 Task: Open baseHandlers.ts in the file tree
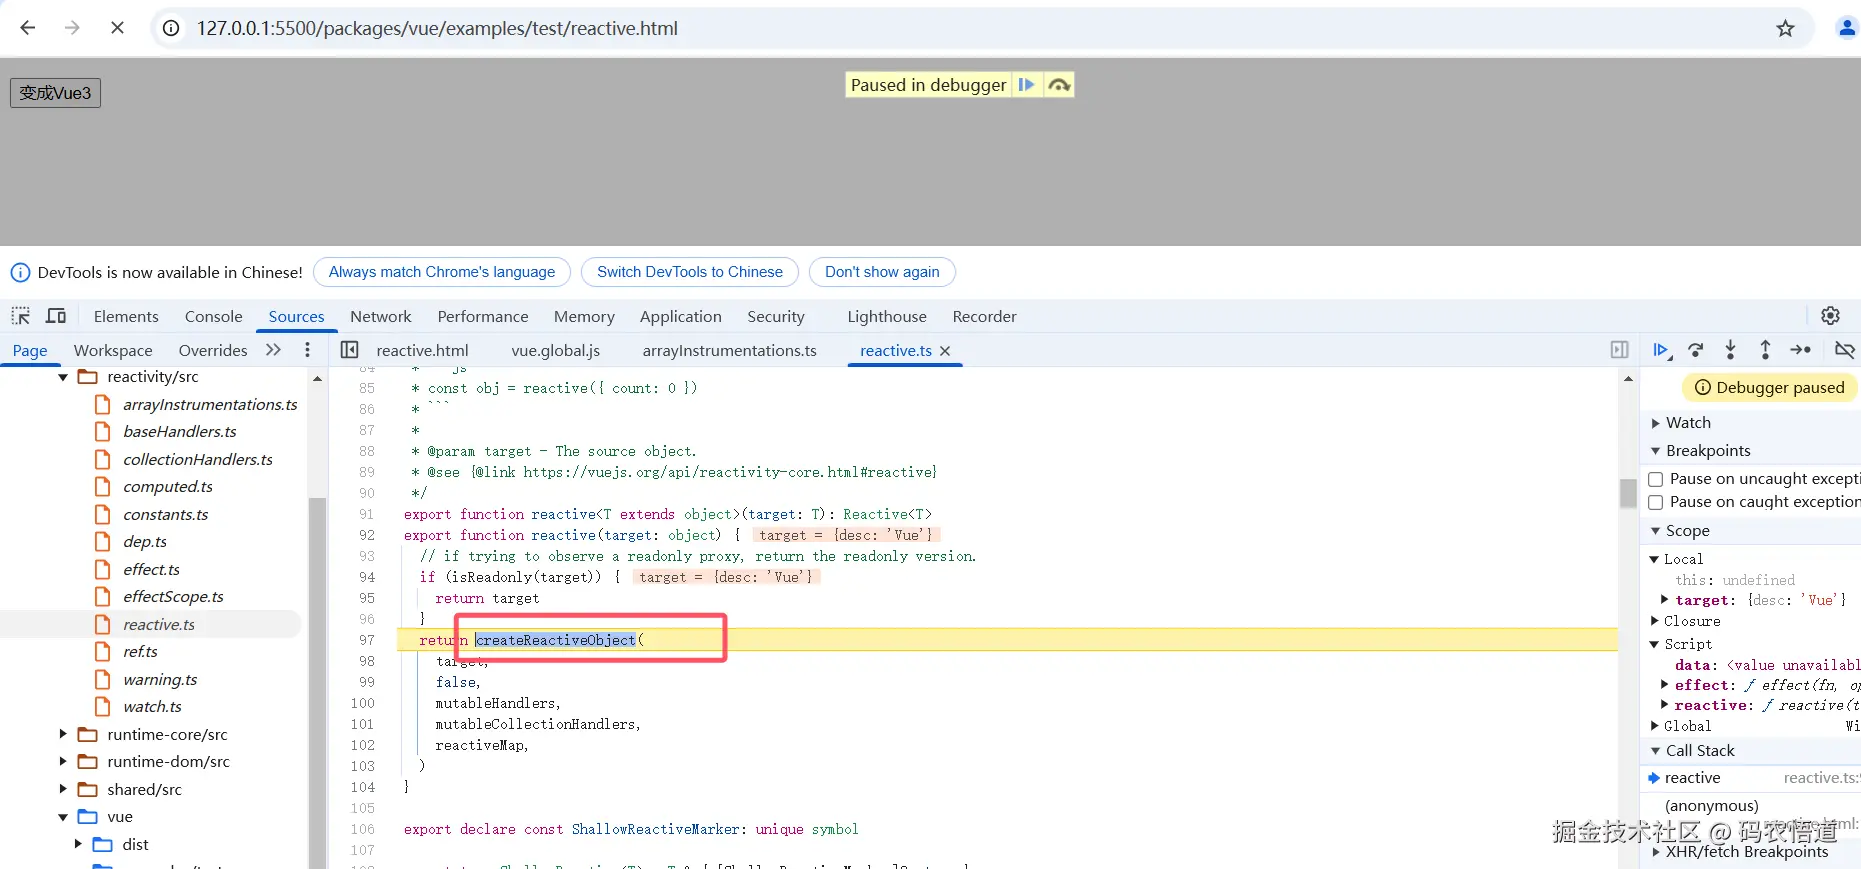click(x=180, y=432)
